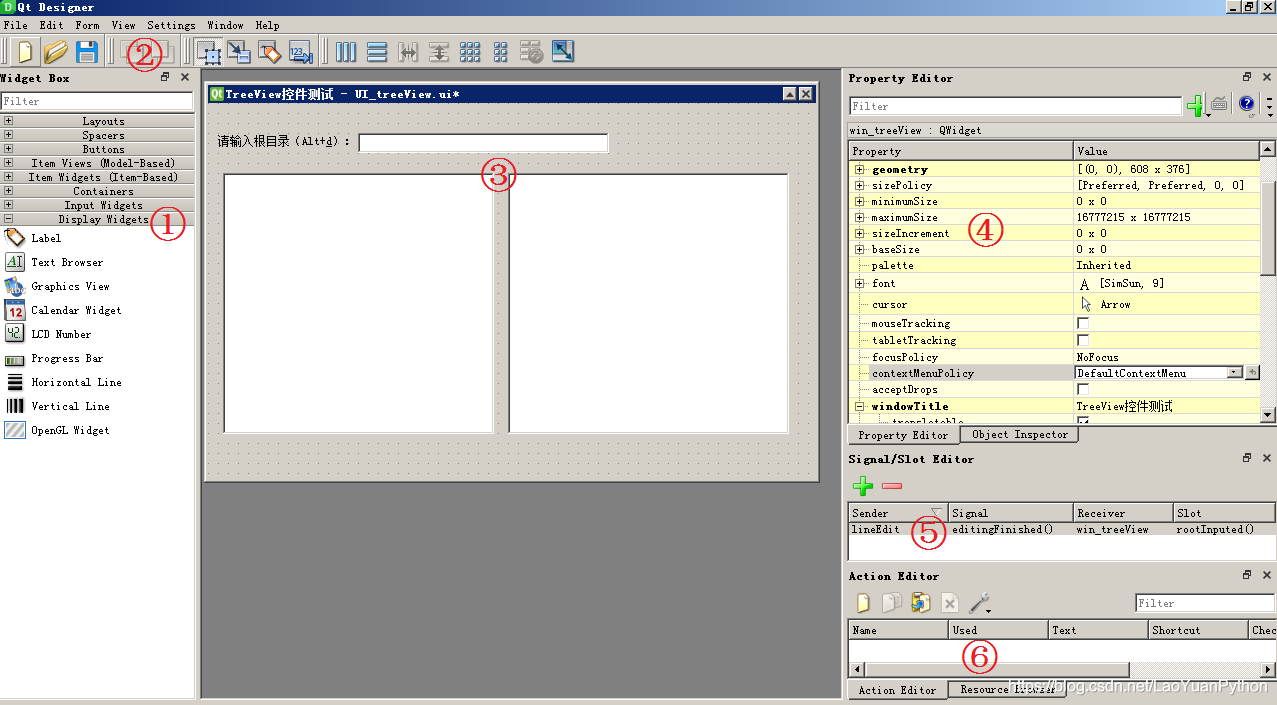This screenshot has width=1277, height=705.
Task: Expand the Buttons category in Widget Box
Action: point(9,149)
